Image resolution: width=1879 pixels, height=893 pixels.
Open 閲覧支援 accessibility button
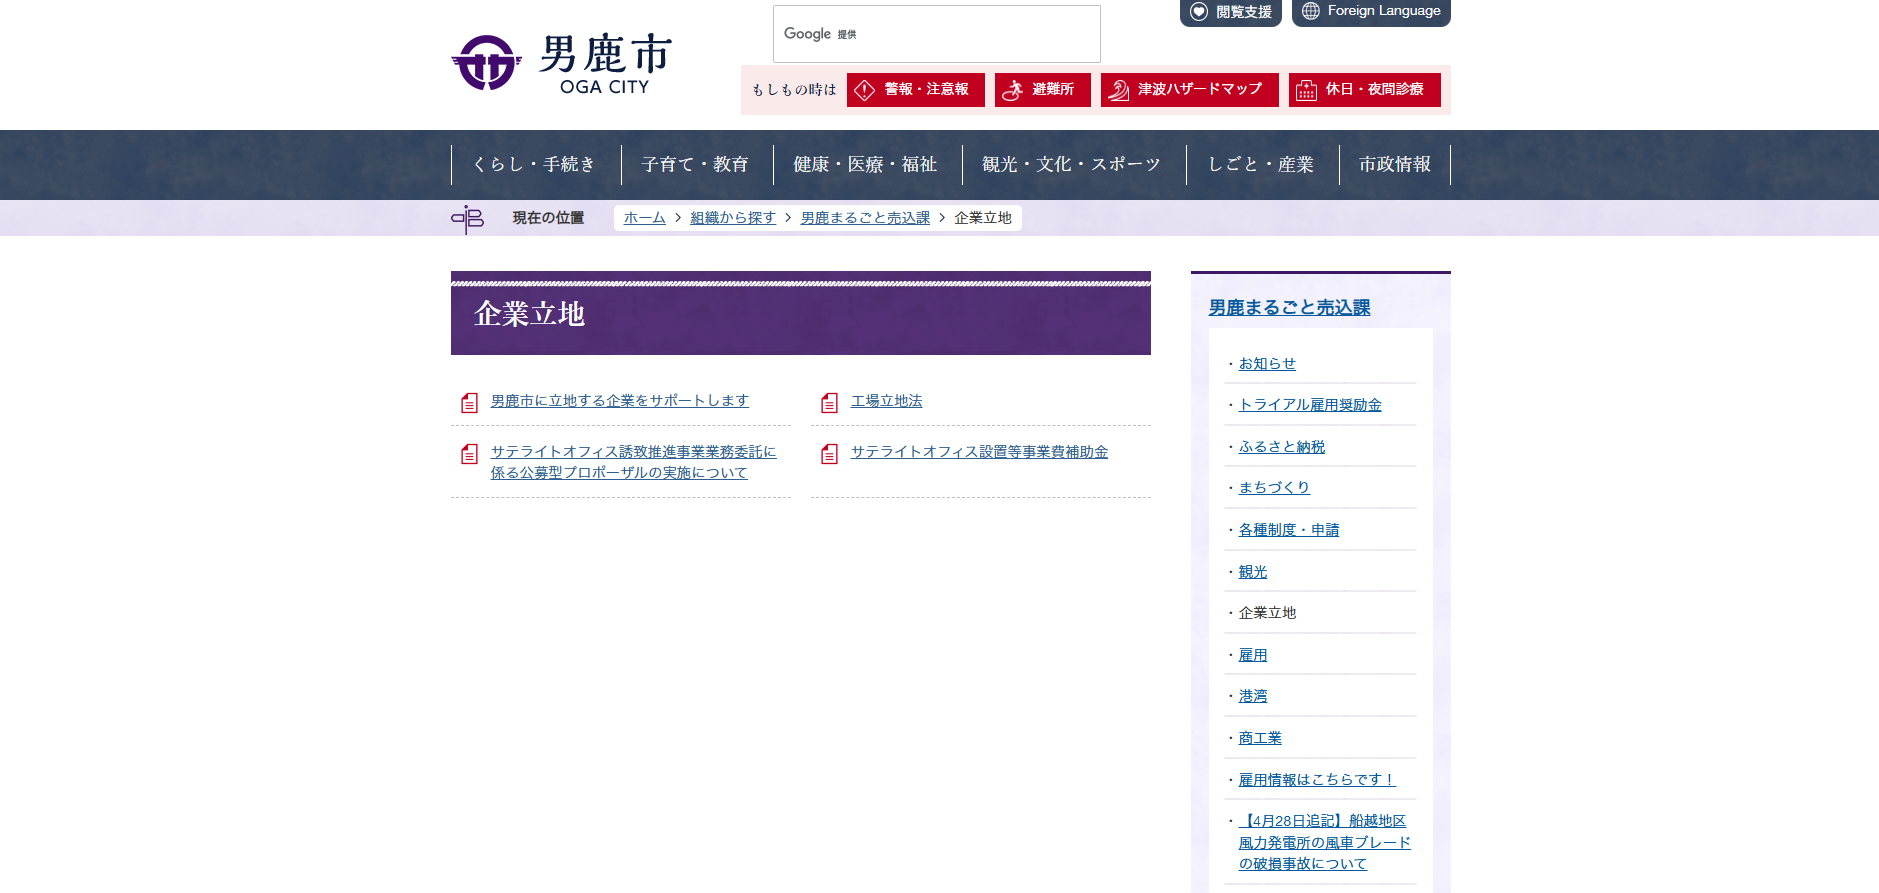(x=1231, y=12)
